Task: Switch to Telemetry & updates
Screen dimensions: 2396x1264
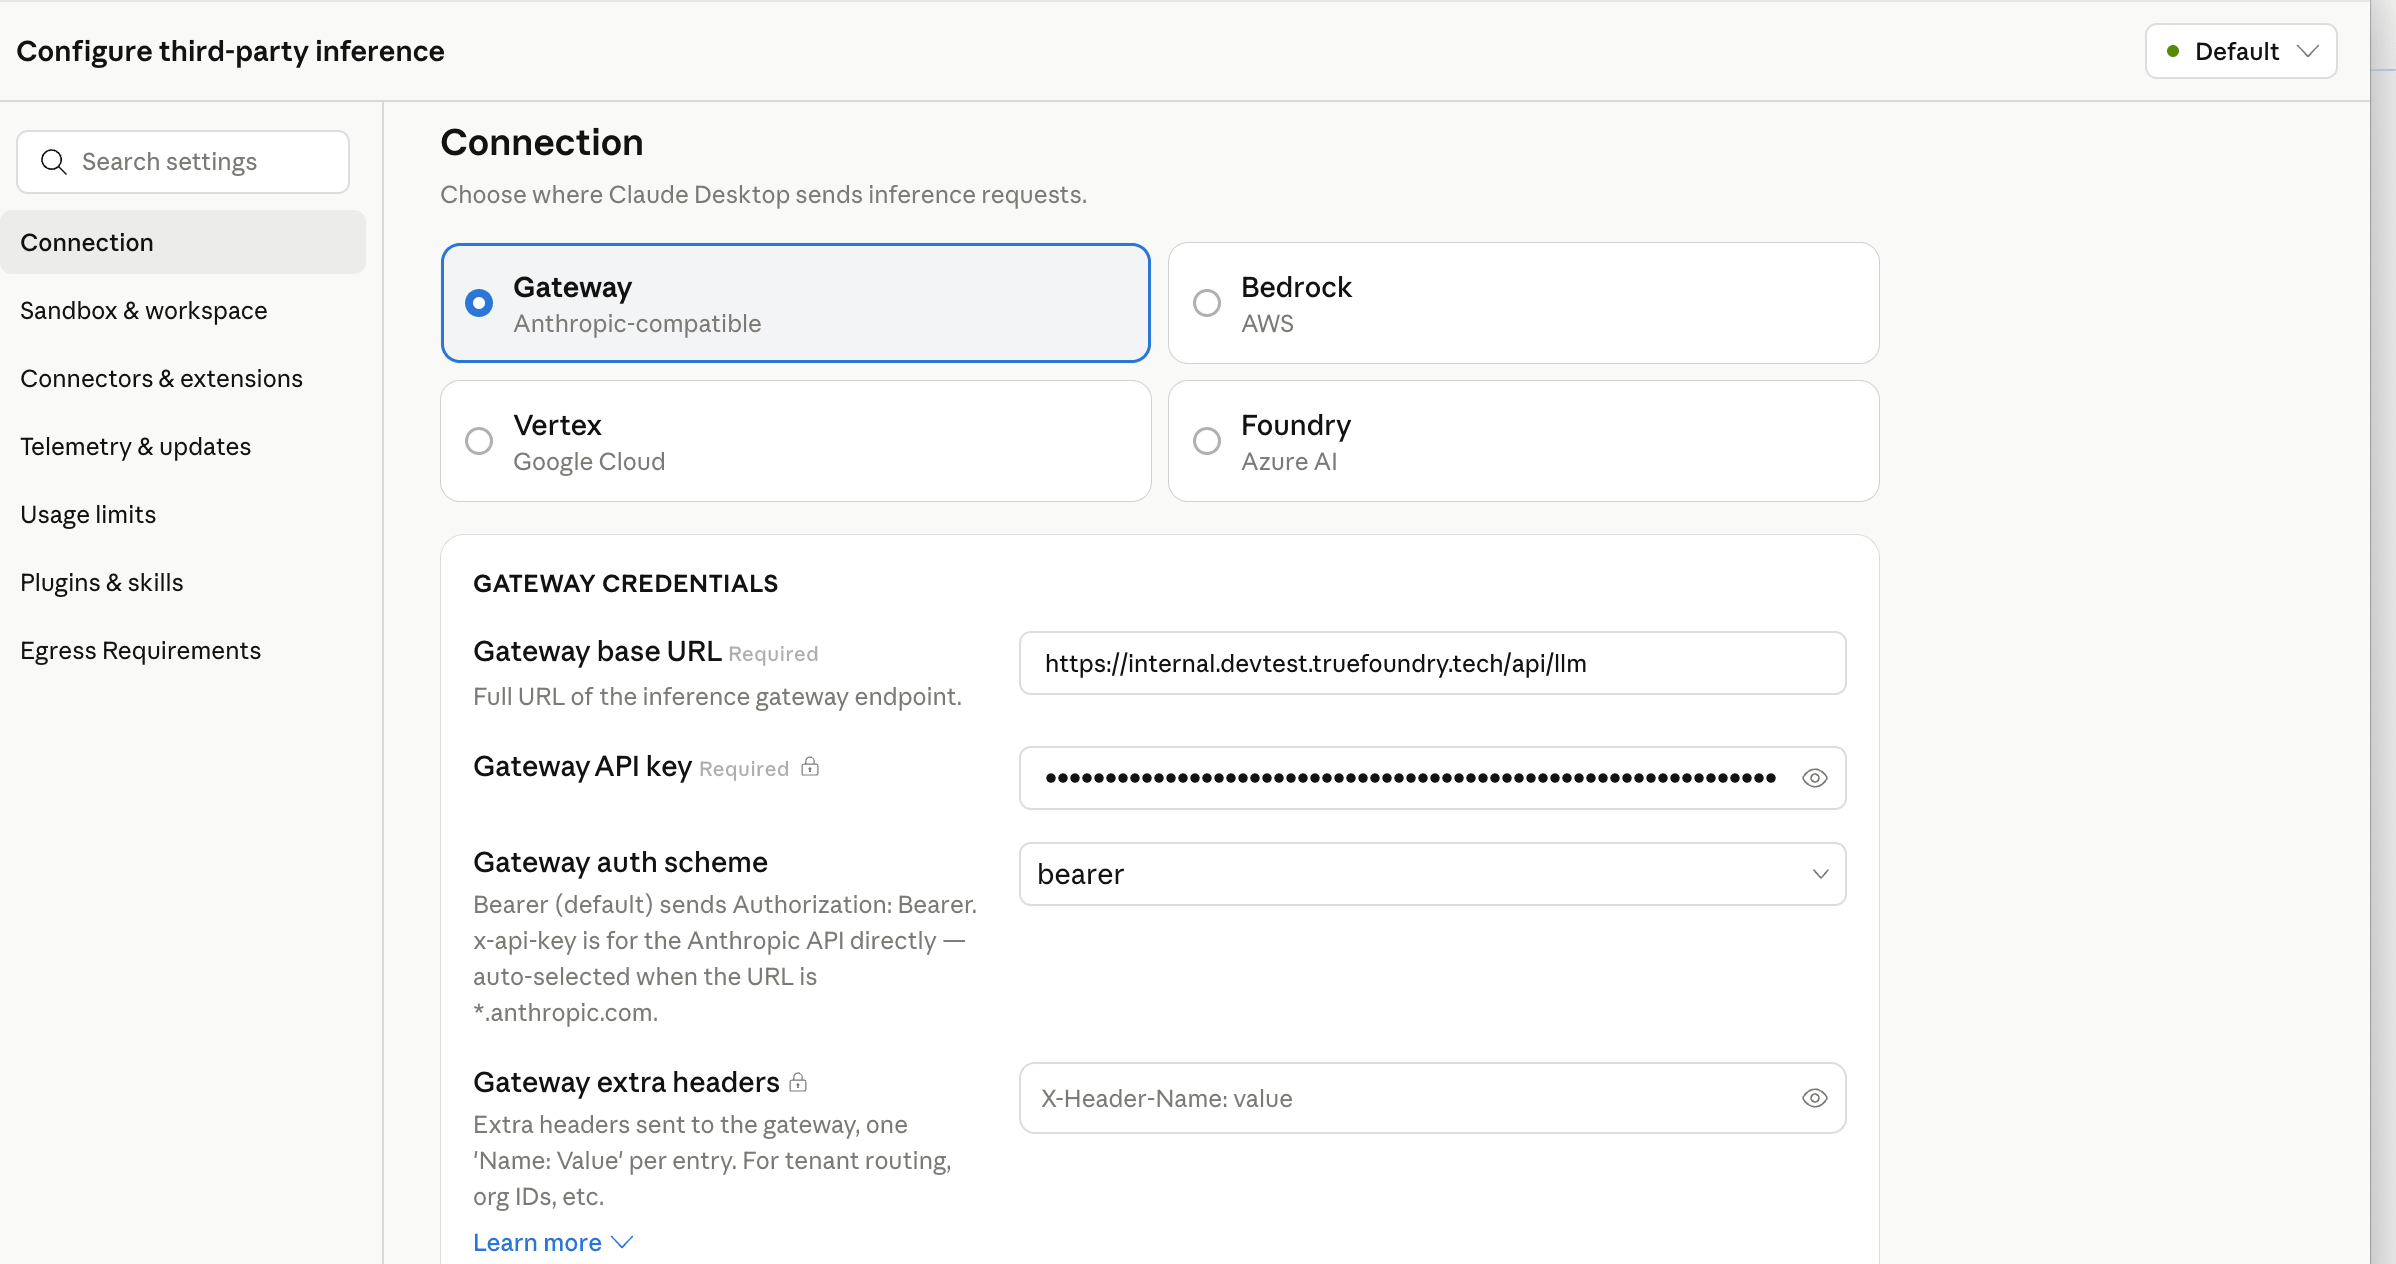Action: [x=183, y=446]
